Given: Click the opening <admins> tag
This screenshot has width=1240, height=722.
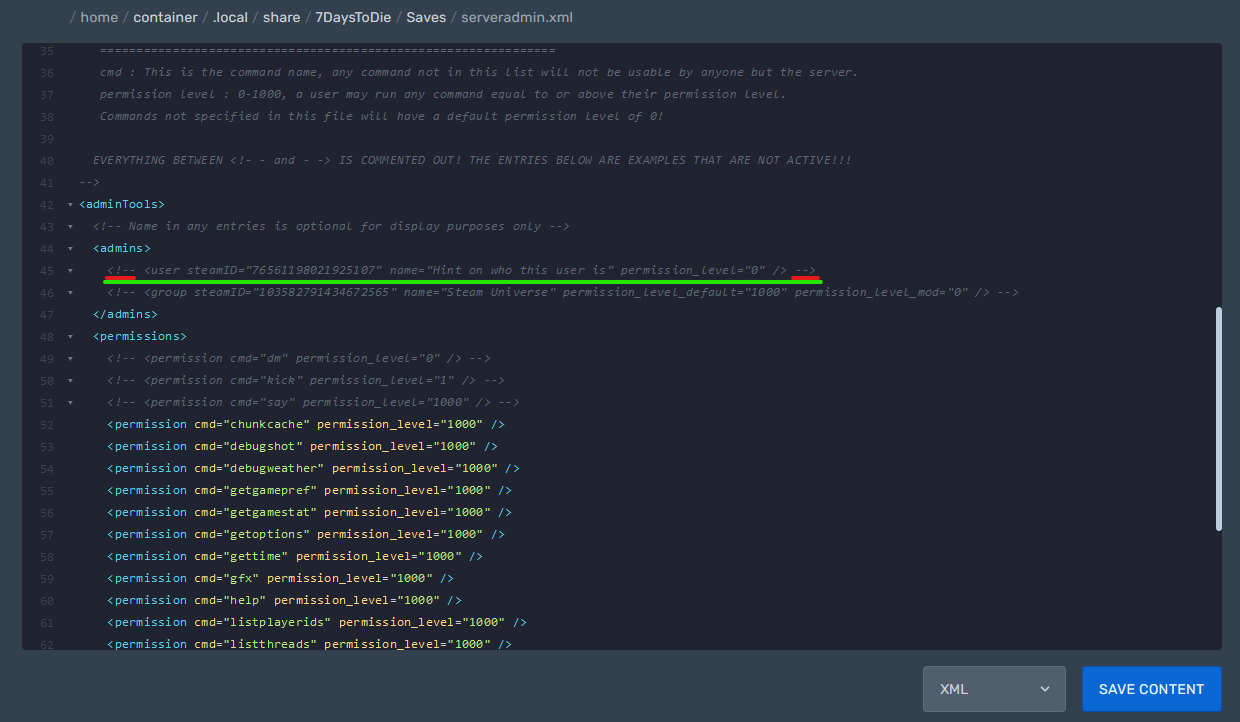Looking at the screenshot, I should coord(122,248).
